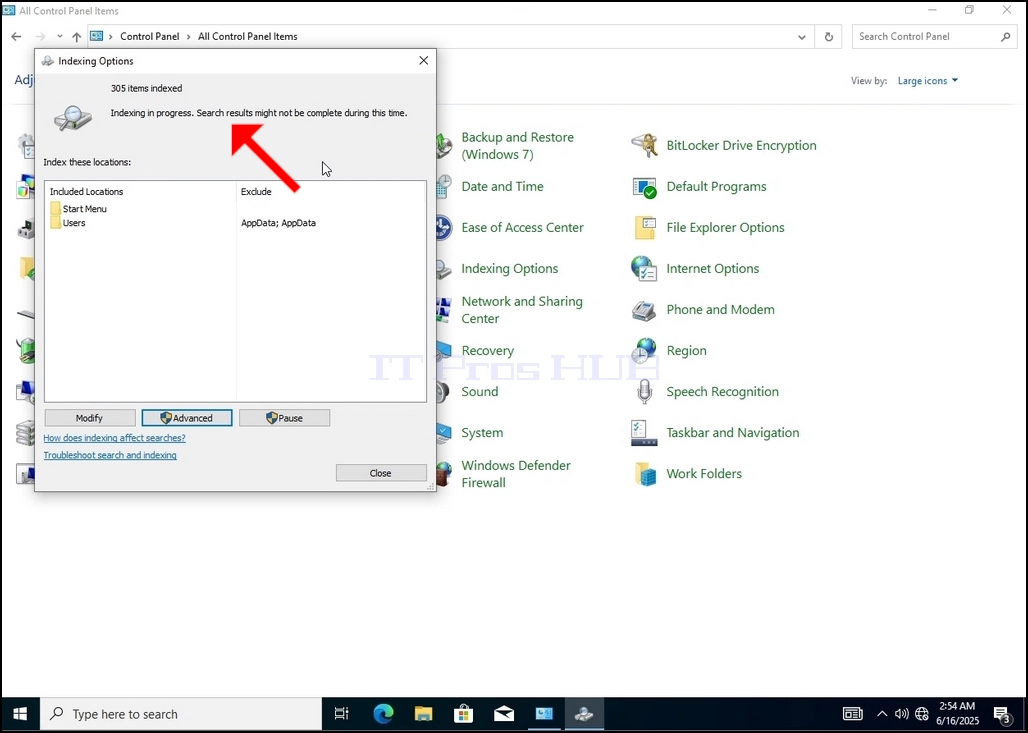Click the 'AppData; AppData' exclude entry

[279, 223]
